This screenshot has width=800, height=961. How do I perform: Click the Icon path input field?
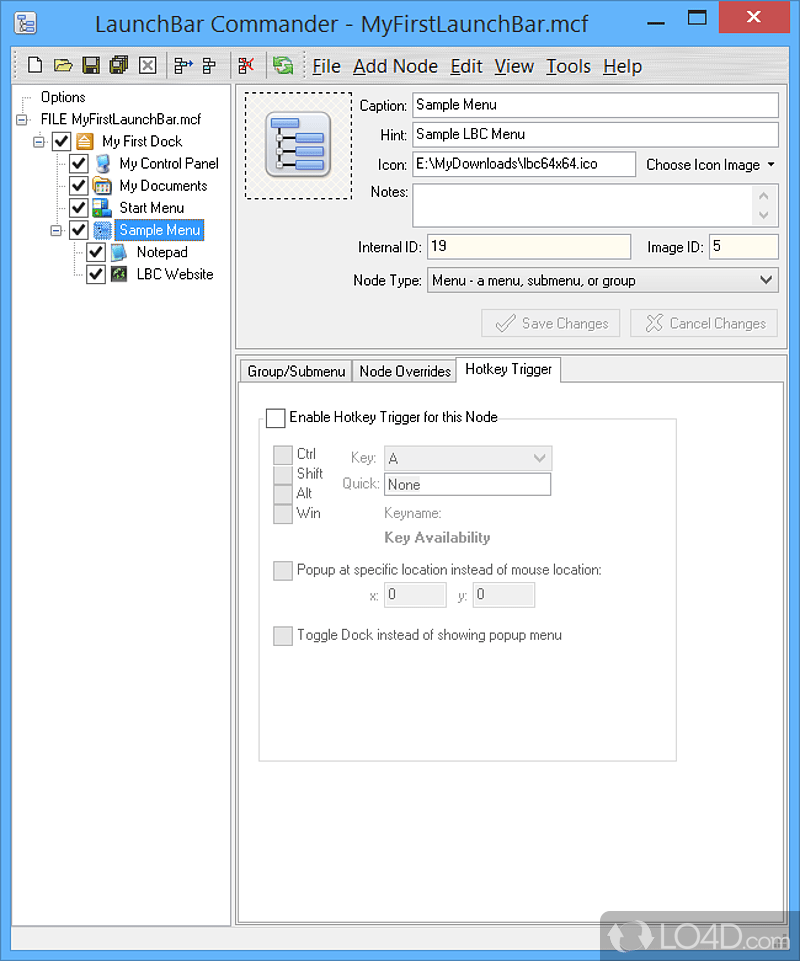coord(524,164)
